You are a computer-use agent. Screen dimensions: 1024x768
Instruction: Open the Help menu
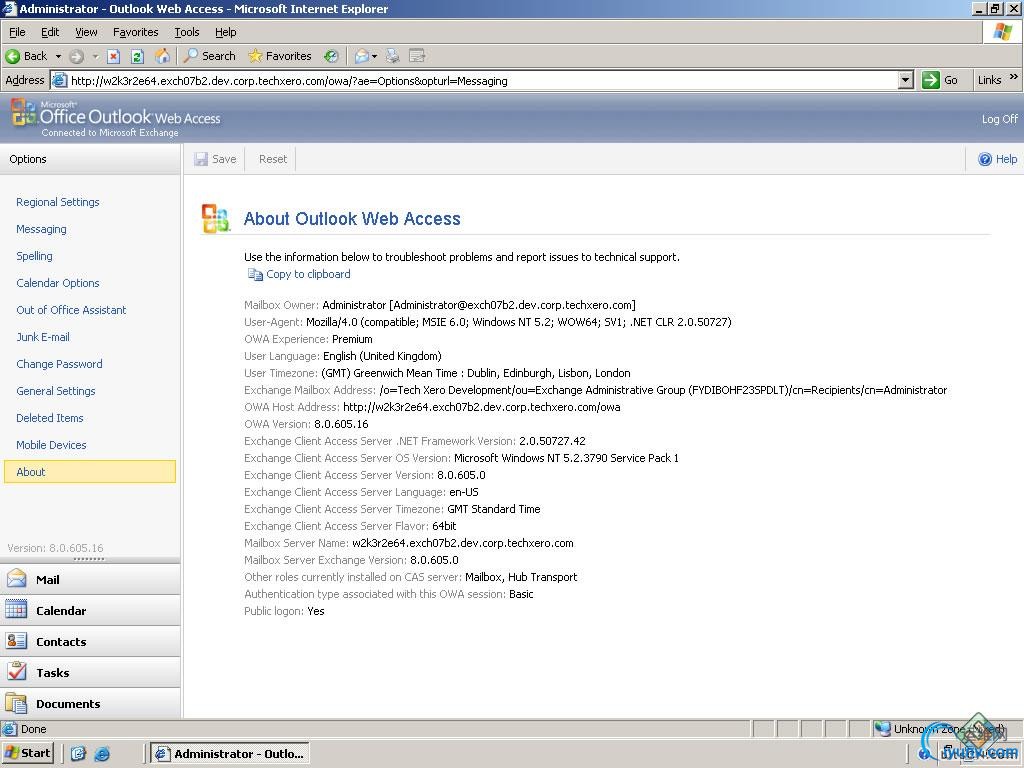coord(225,32)
